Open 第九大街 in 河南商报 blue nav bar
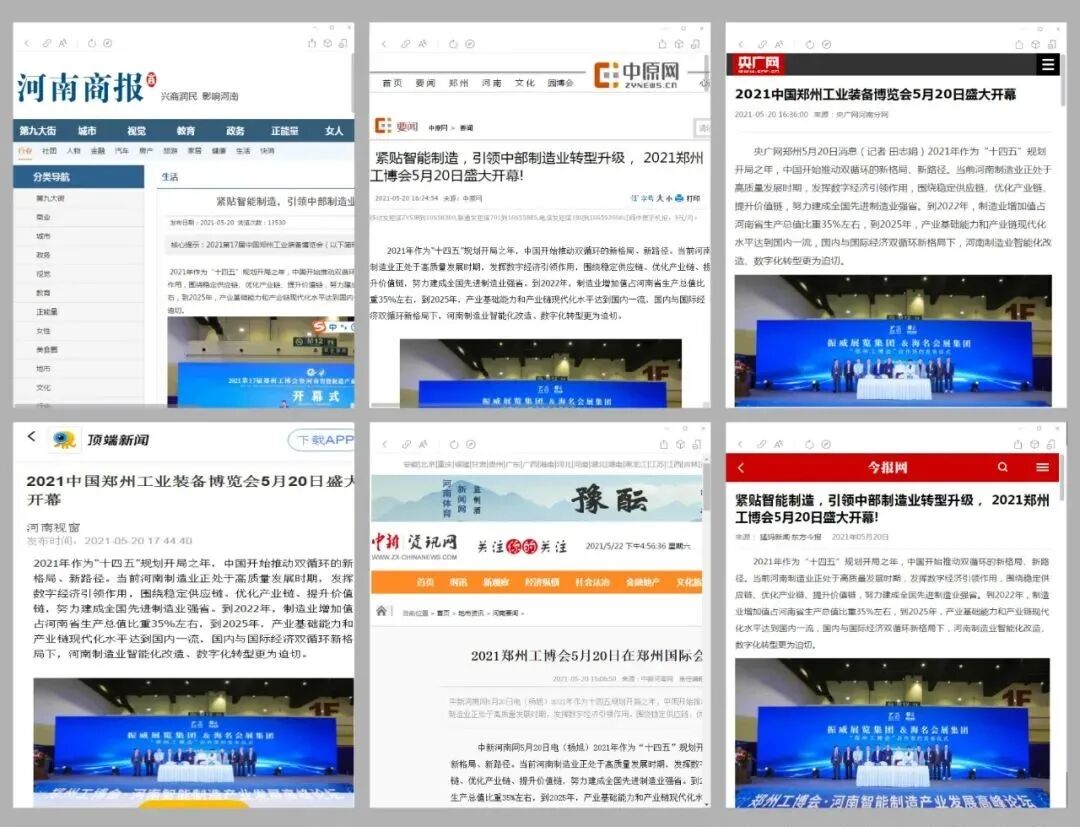1080x827 pixels. pyautogui.click(x=38, y=130)
